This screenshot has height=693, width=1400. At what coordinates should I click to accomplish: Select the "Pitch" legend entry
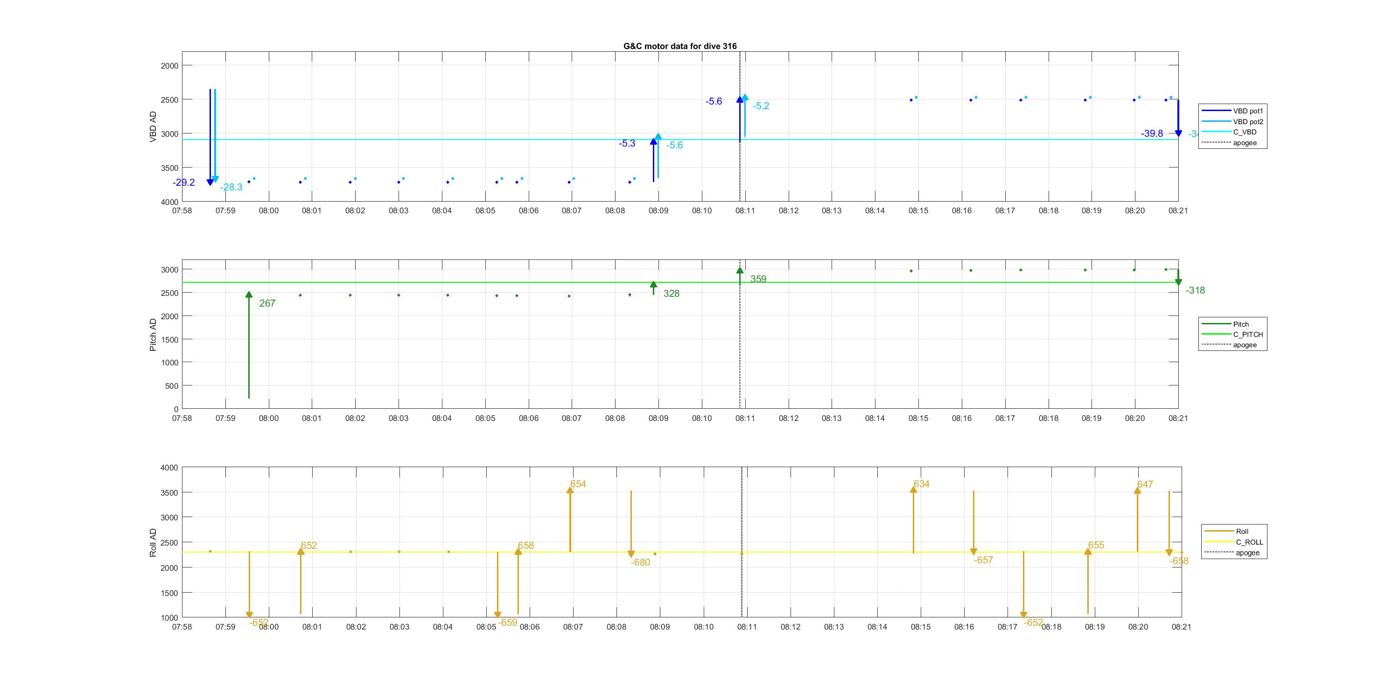[1226, 324]
